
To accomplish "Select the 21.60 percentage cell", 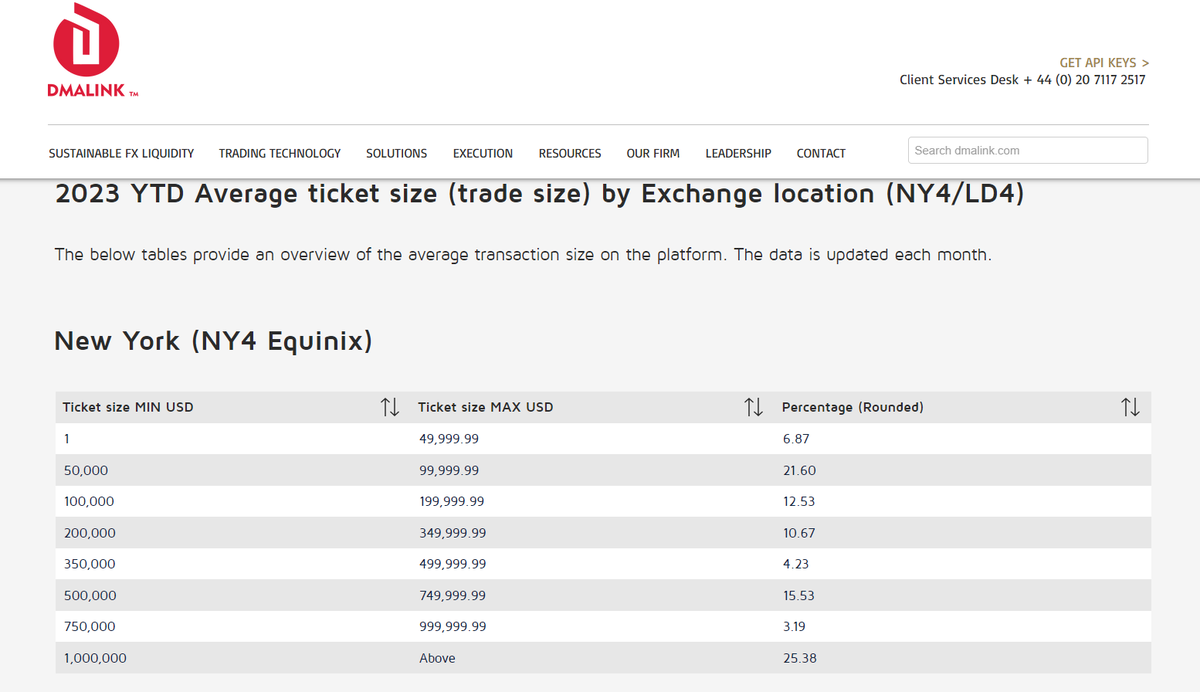I will point(963,470).
